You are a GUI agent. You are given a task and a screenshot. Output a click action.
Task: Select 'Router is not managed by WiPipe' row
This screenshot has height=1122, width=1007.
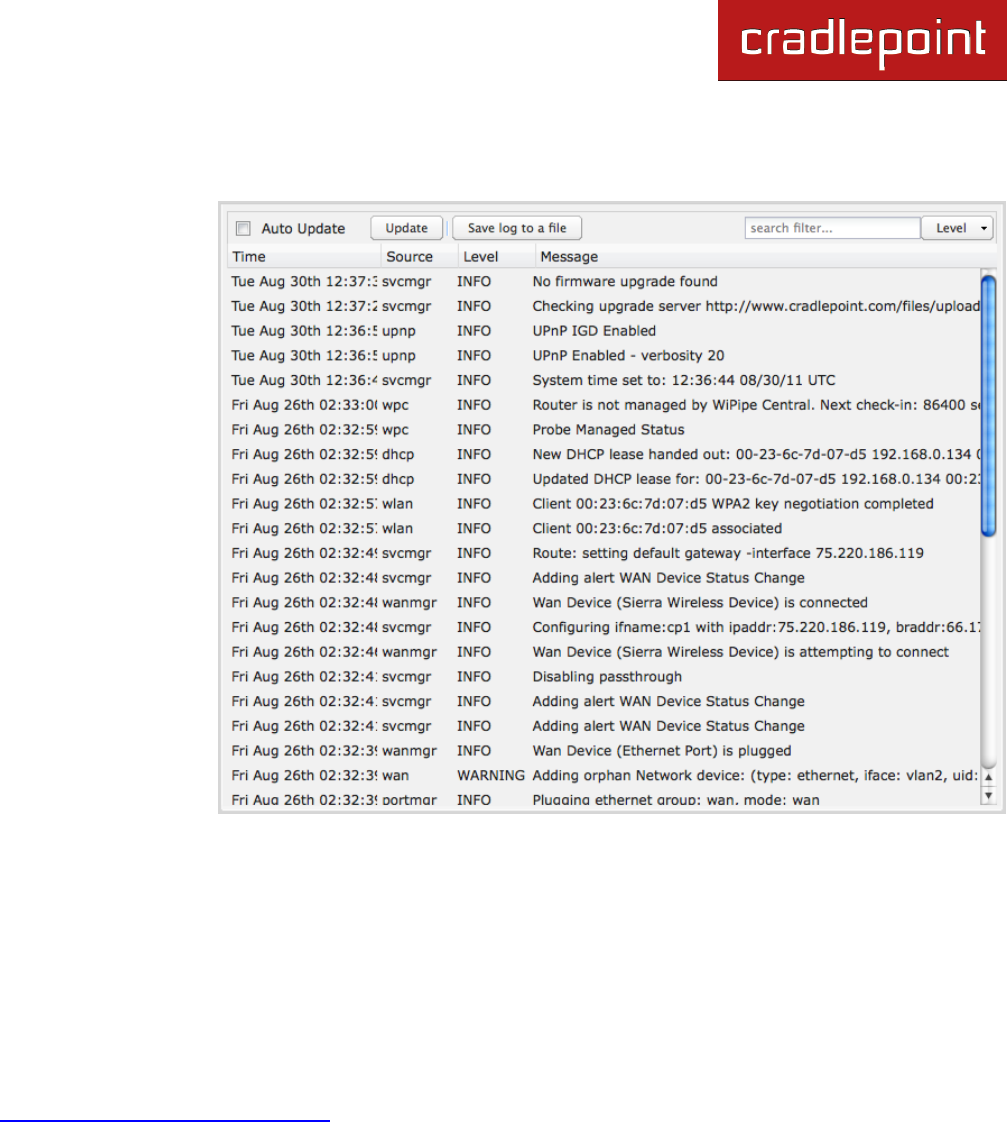[603, 405]
